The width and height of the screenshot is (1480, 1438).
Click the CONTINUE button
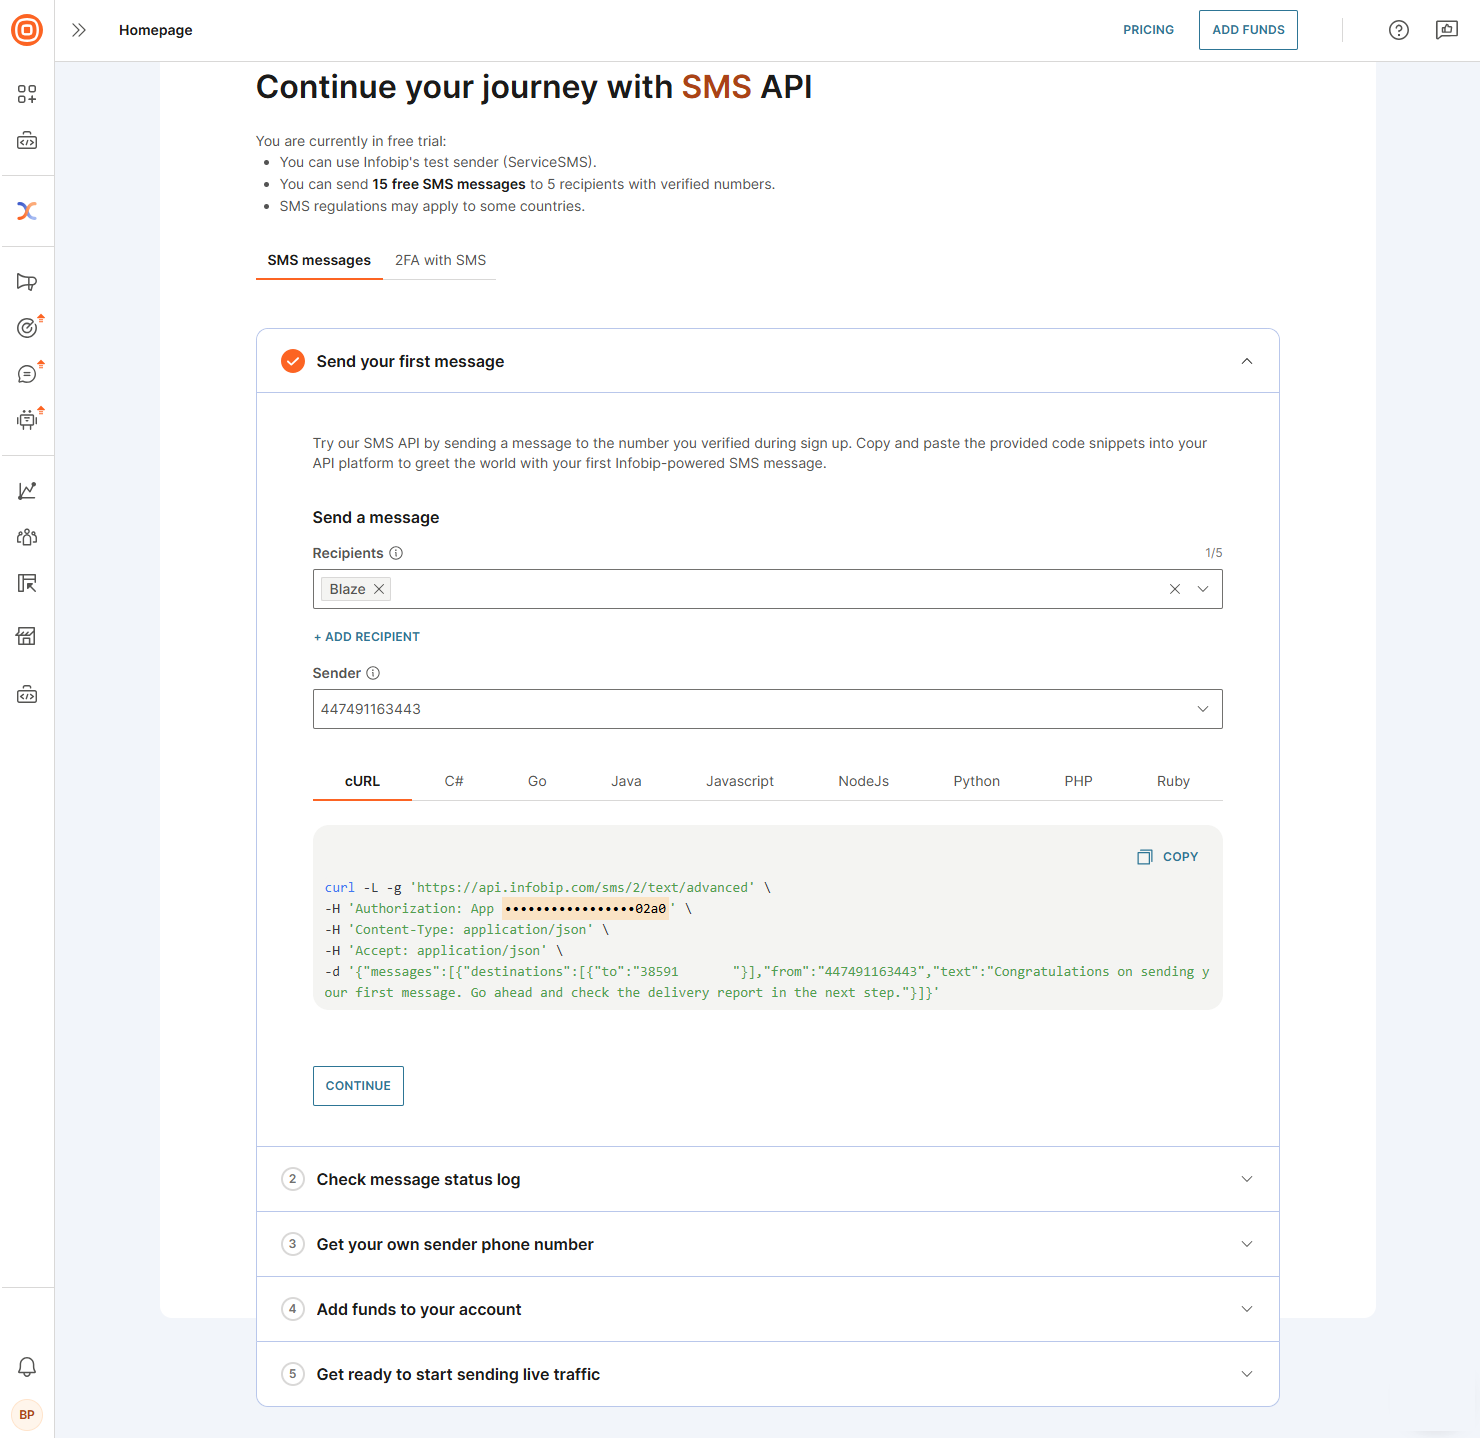[x=358, y=1086]
